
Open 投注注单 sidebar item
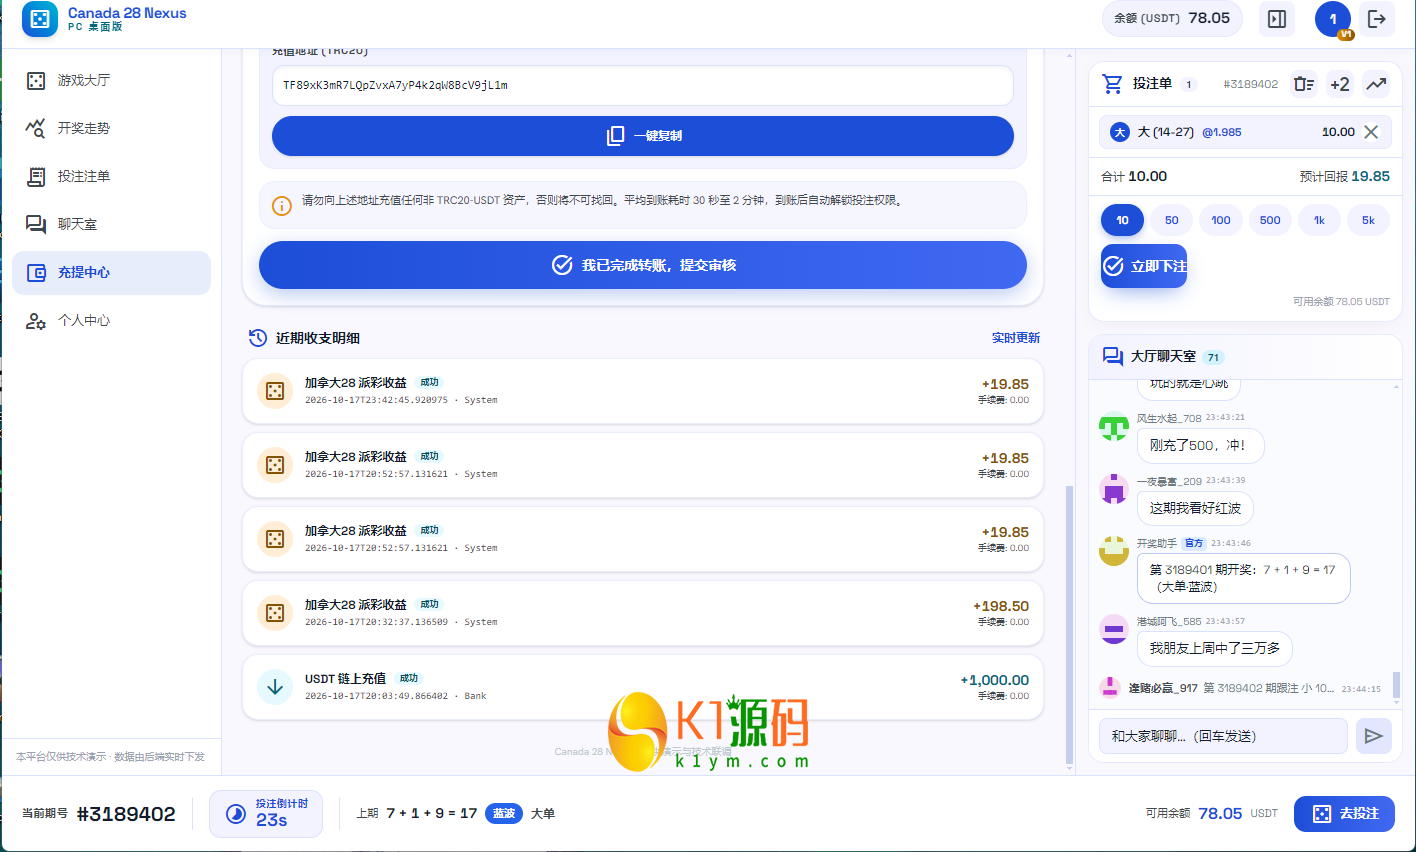coord(111,176)
